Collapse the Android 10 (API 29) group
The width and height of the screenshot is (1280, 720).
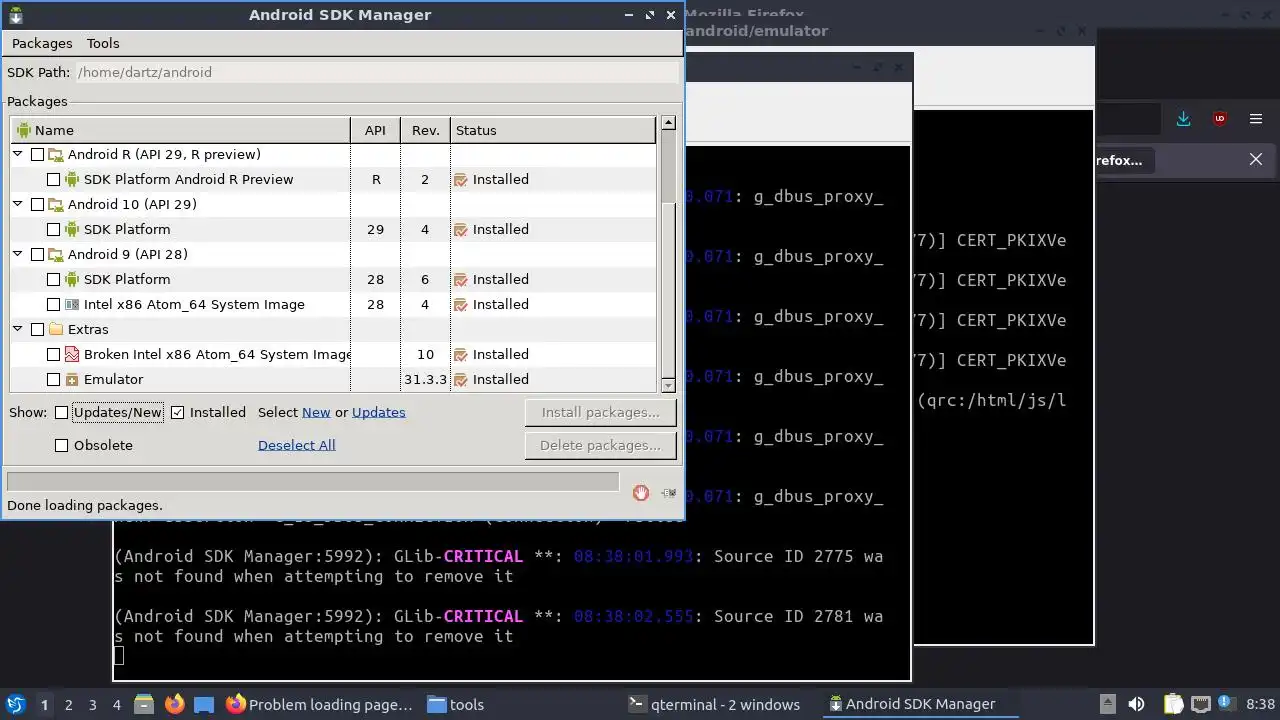tap(18, 205)
